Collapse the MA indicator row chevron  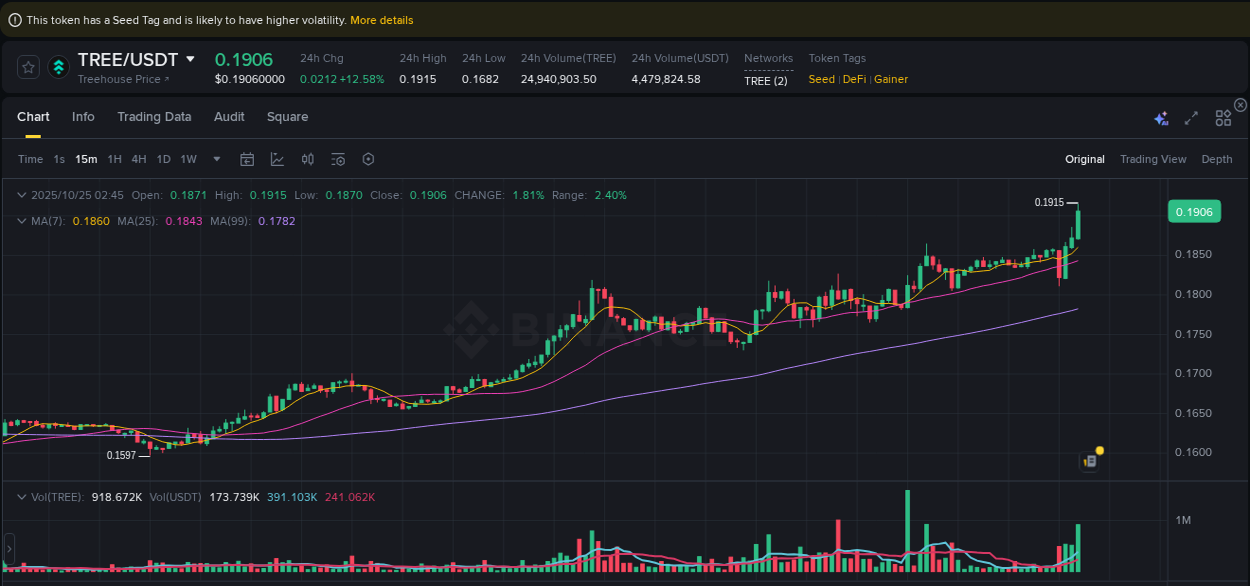click(22, 220)
